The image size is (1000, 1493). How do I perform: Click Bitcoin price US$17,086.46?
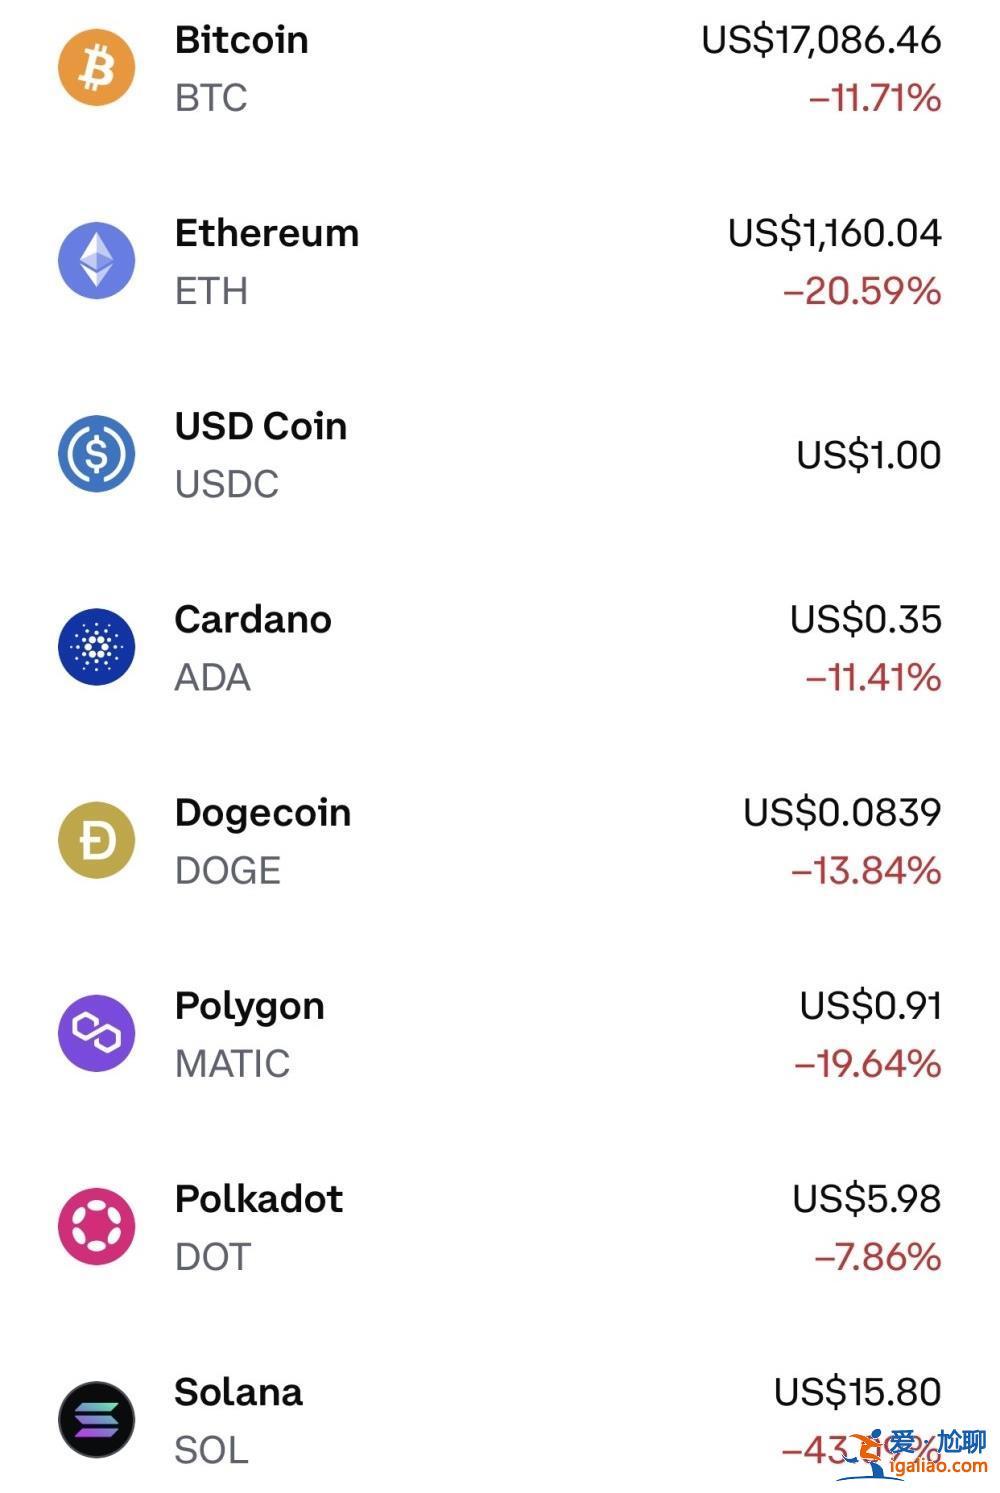[x=821, y=40]
